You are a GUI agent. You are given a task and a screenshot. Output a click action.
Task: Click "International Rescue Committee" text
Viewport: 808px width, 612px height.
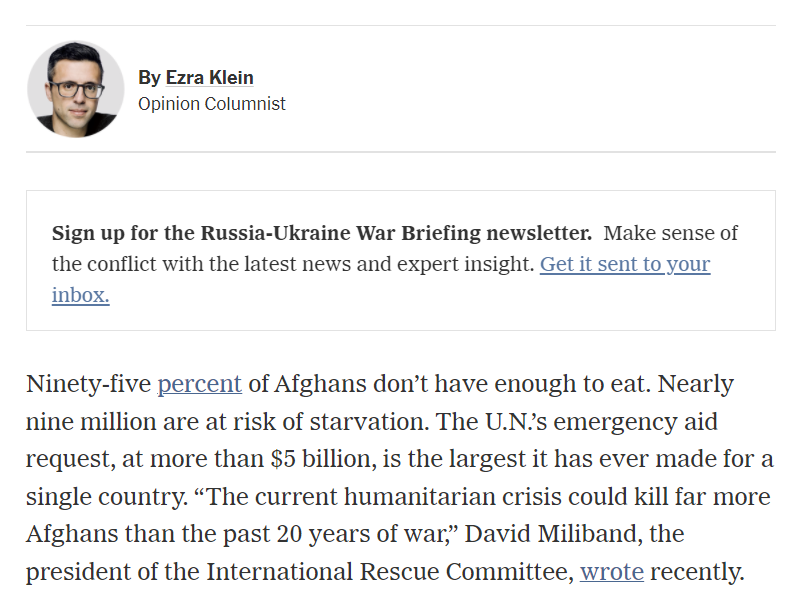click(x=388, y=572)
